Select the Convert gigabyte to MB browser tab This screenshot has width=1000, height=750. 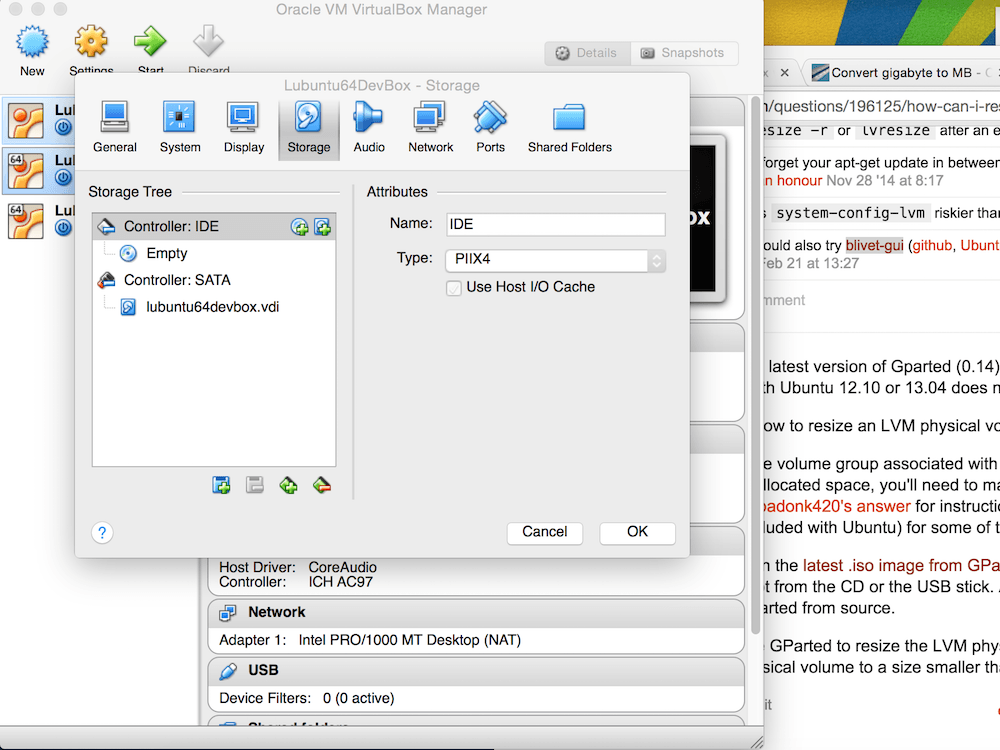tap(901, 73)
